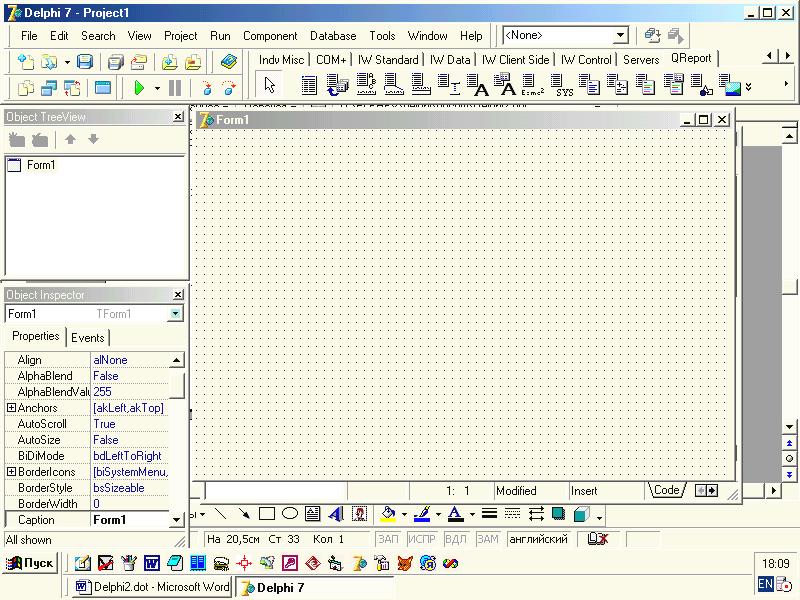Open dropdown arrow next to Open icon
Screen dimensions: 800x600
(x=67, y=62)
